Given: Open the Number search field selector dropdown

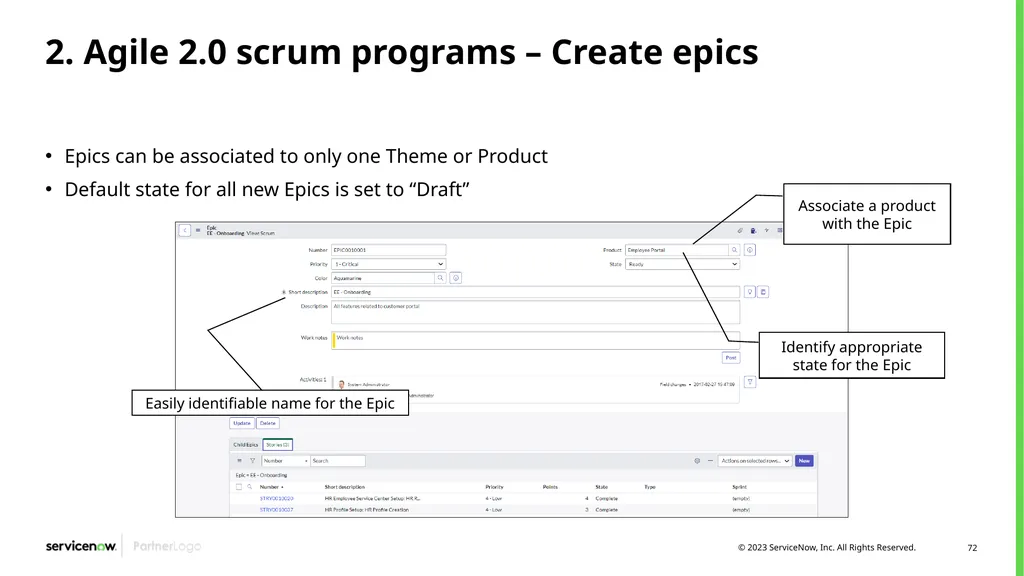Looking at the screenshot, I should (285, 461).
